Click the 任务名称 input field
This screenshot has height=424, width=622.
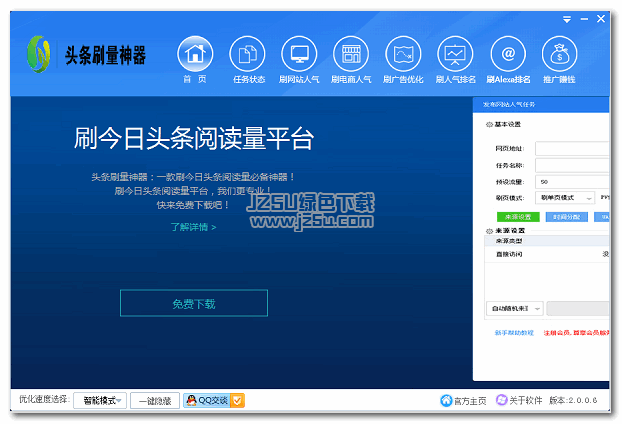[x=572, y=165]
